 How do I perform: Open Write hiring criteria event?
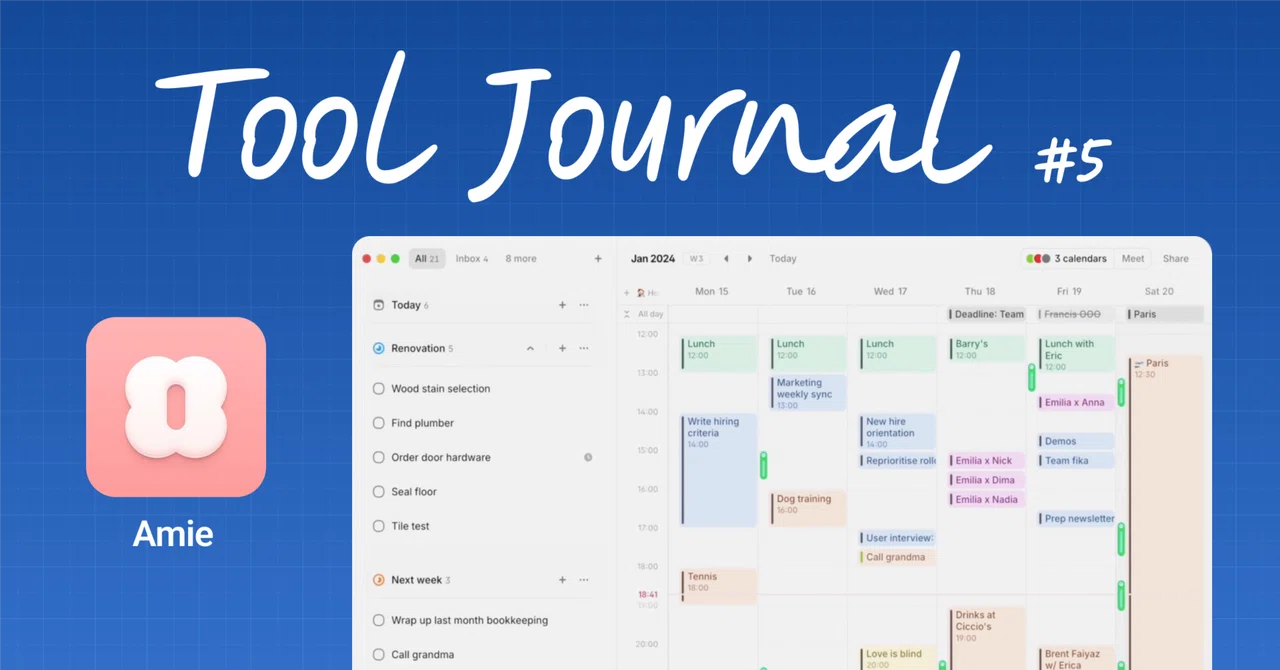point(719,470)
